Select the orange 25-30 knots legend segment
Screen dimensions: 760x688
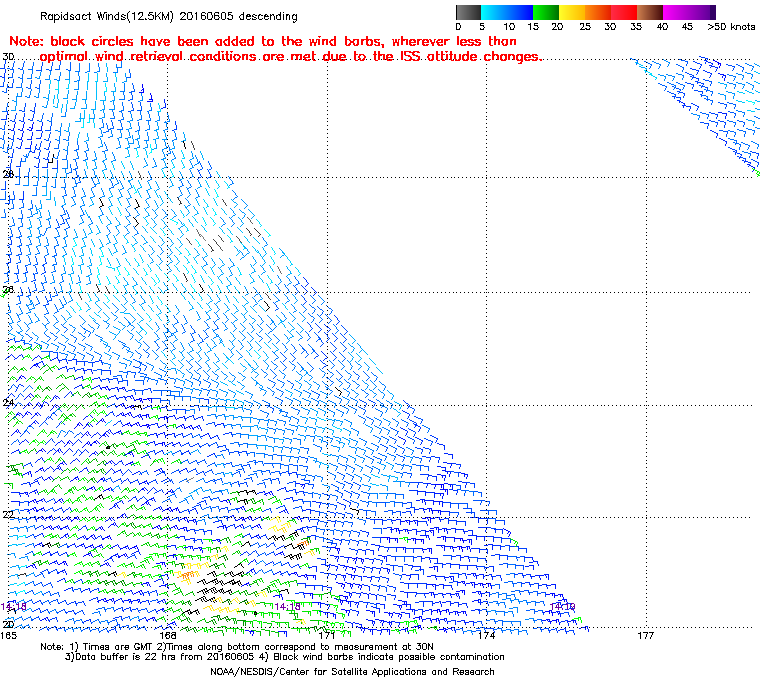tap(598, 12)
